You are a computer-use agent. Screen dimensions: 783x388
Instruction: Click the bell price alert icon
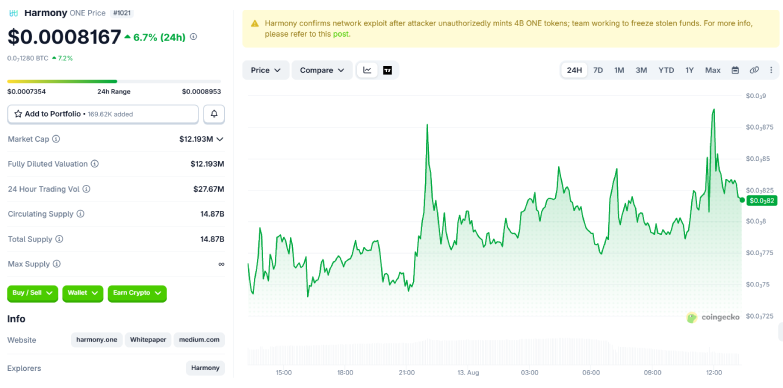click(214, 114)
